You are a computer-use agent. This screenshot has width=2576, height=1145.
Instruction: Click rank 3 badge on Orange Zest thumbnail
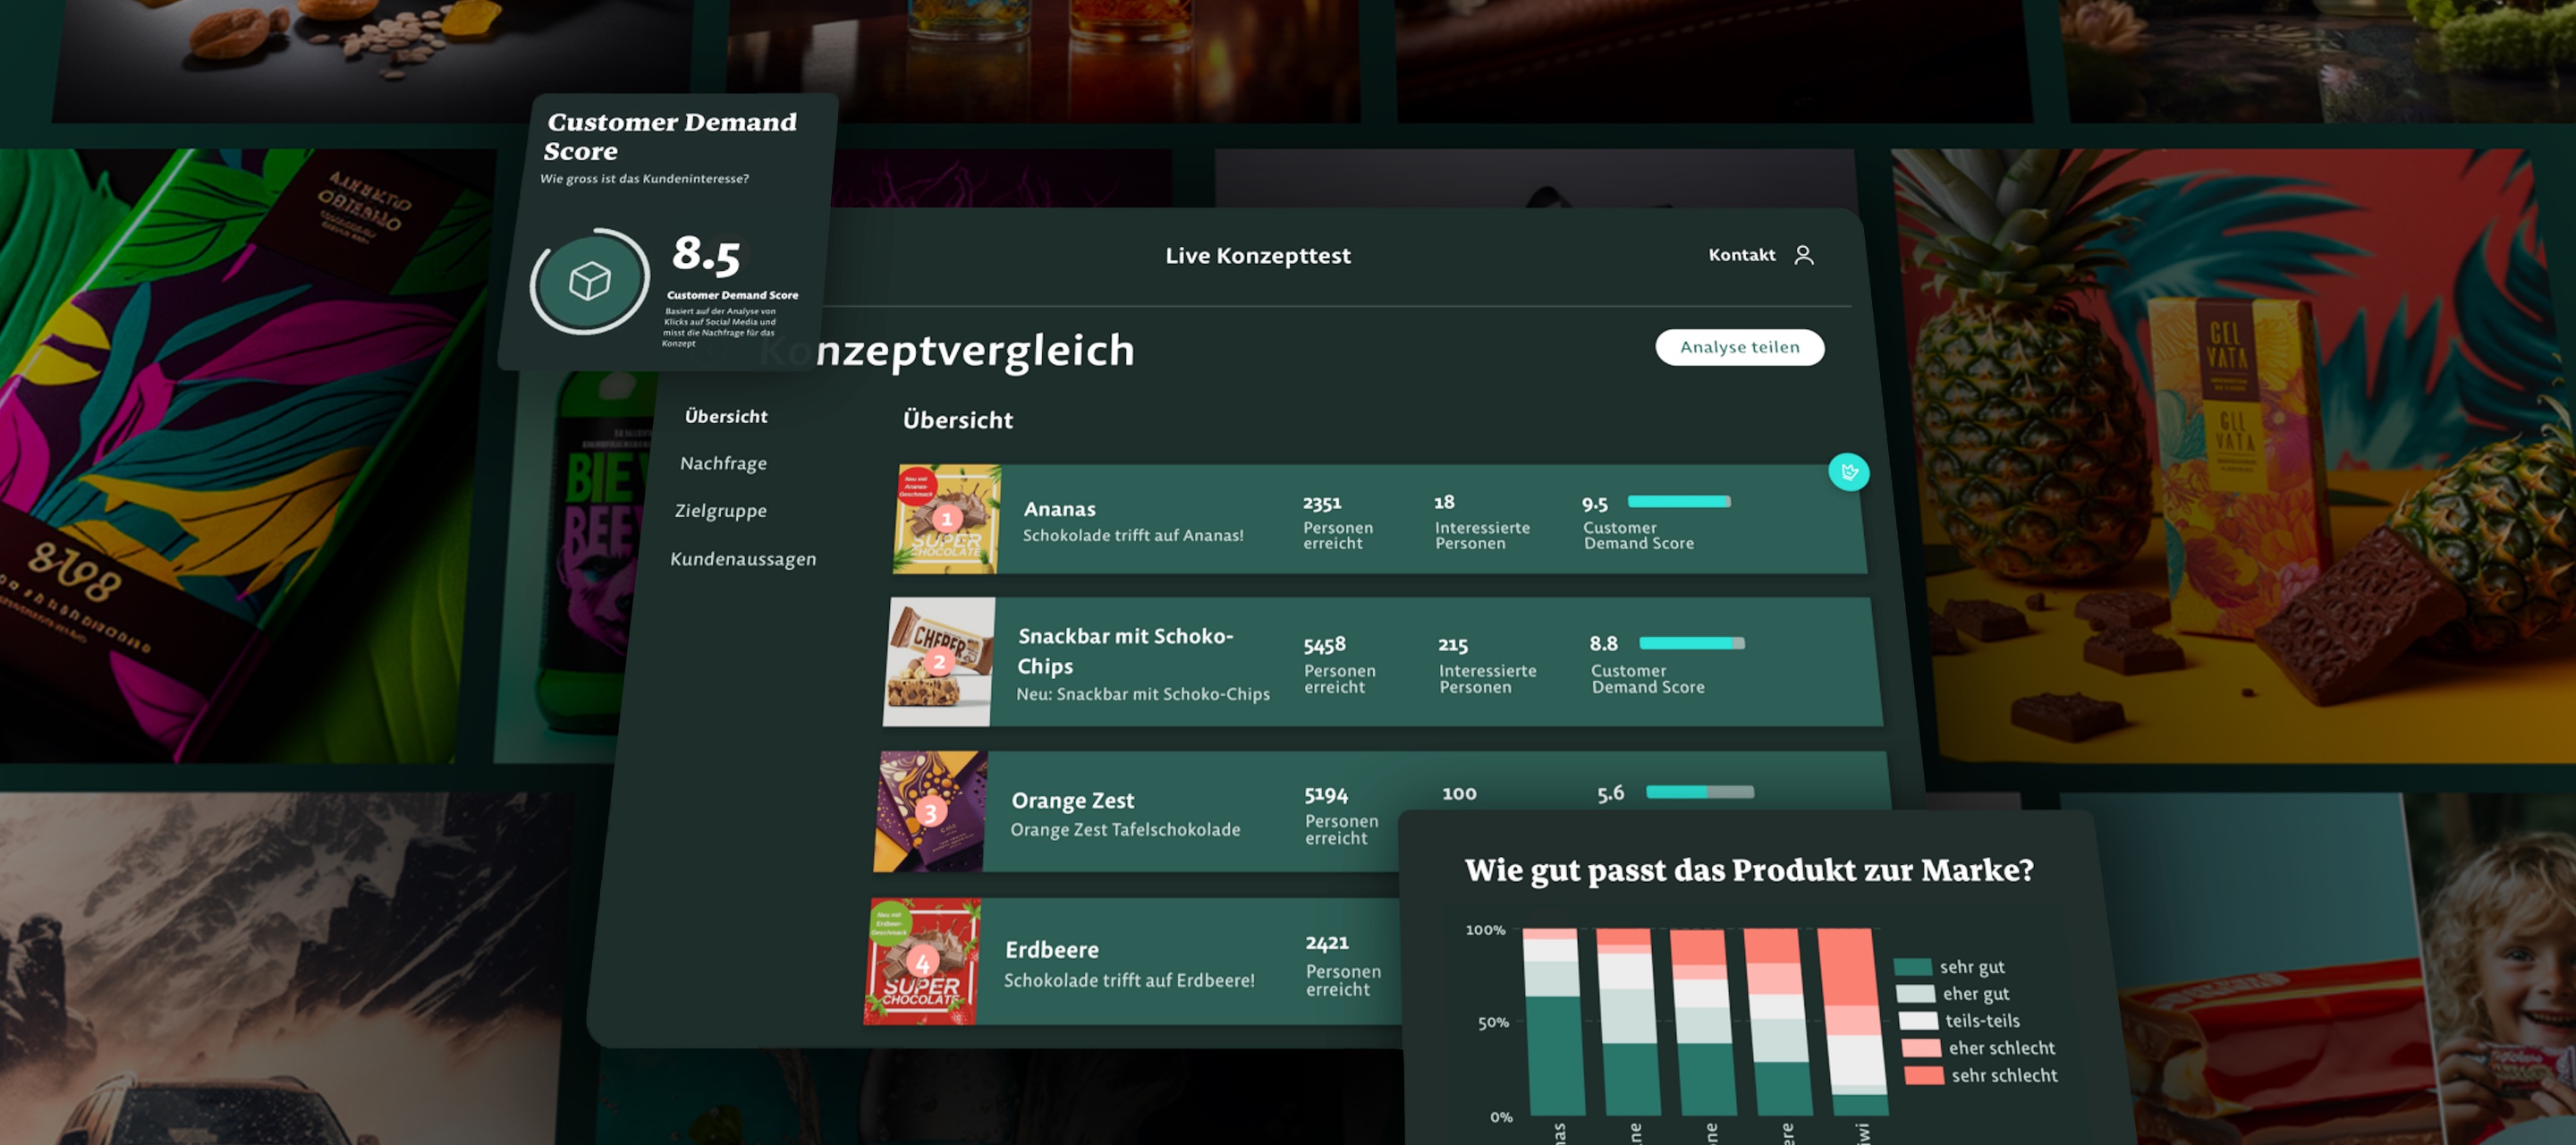pos(930,811)
